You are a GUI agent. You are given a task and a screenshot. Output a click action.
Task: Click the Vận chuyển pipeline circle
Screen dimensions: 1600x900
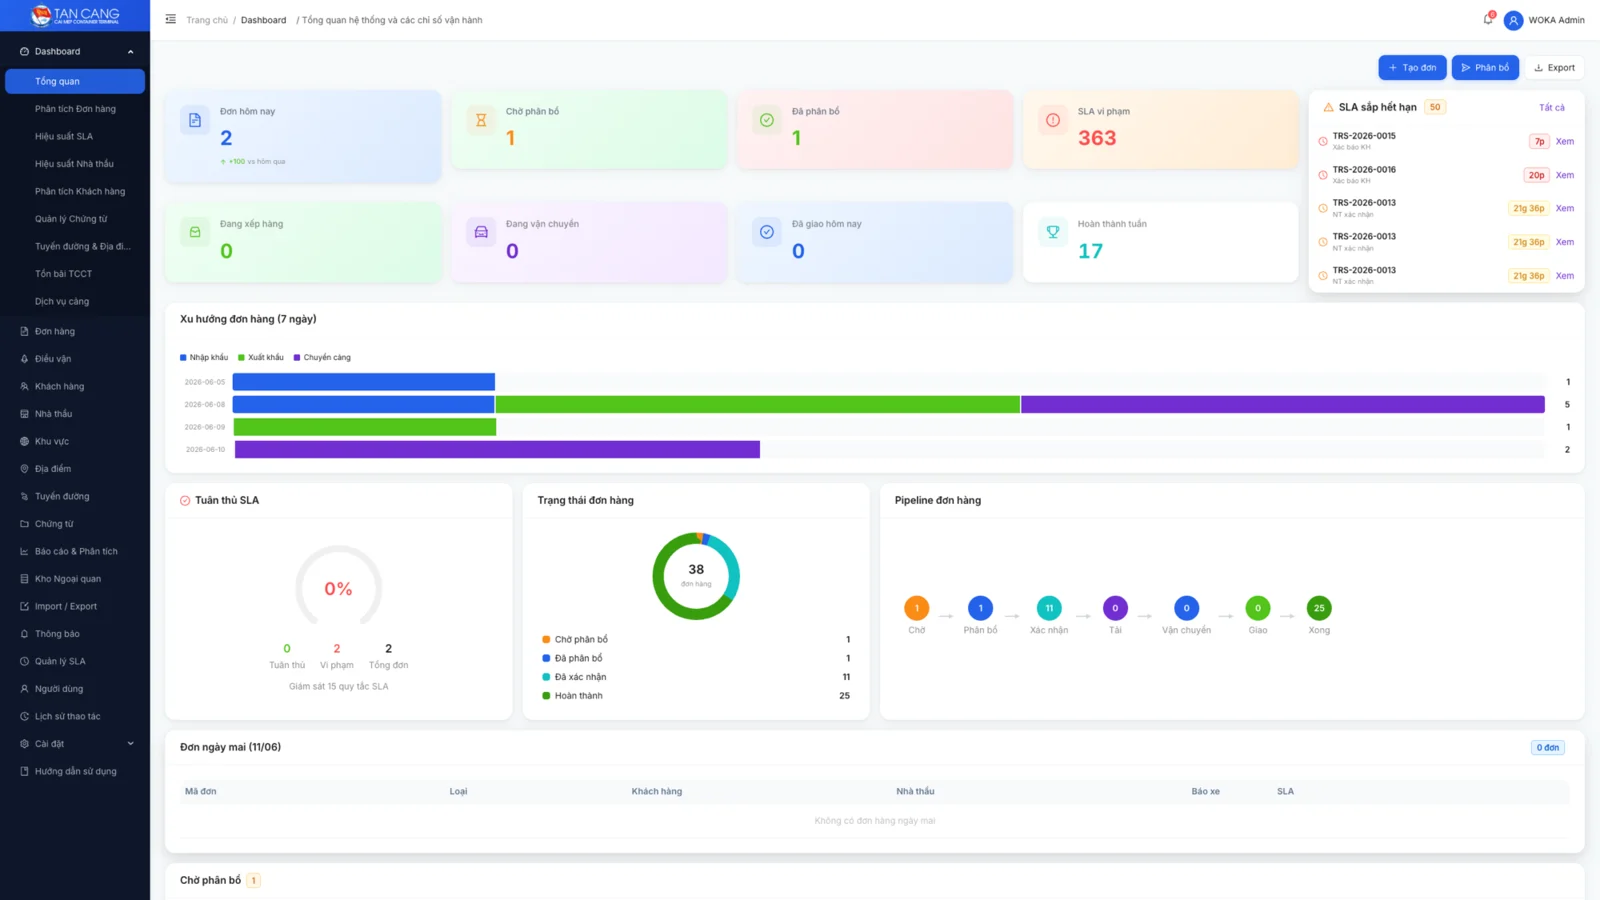point(1186,608)
